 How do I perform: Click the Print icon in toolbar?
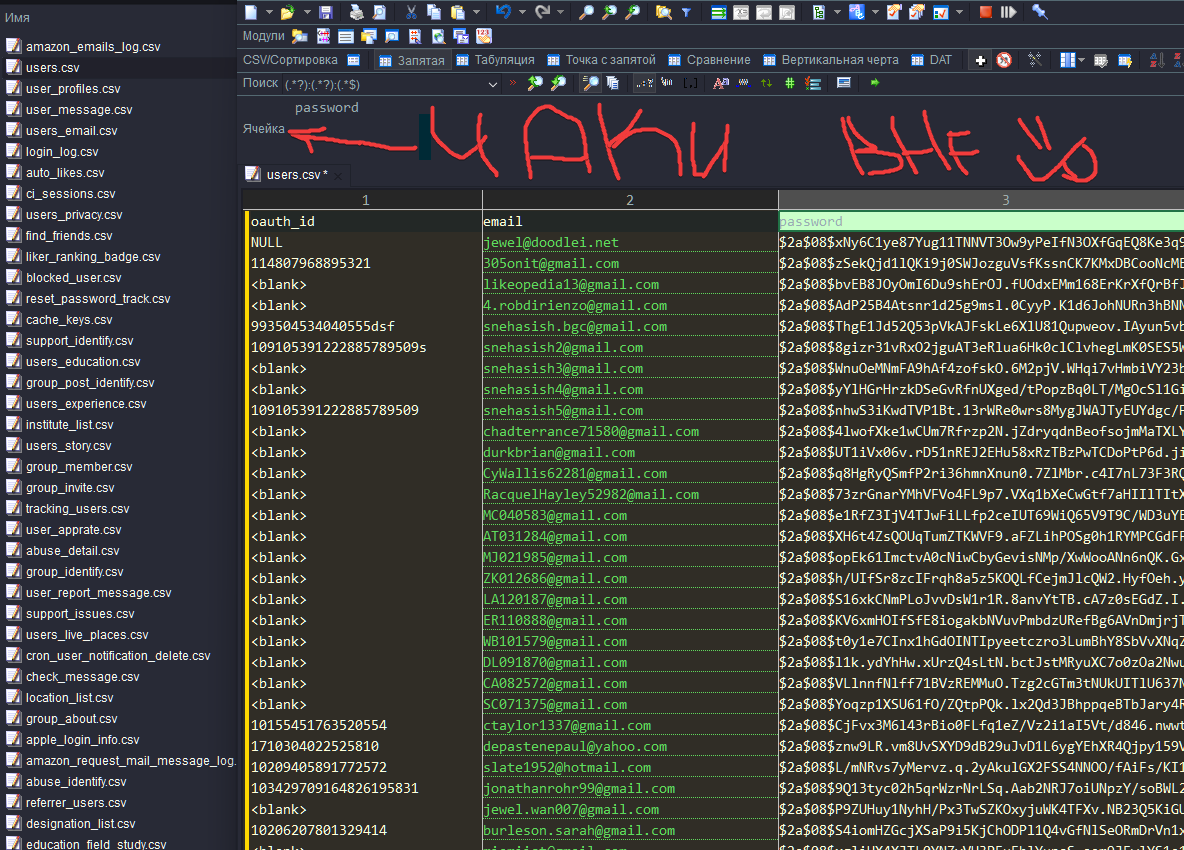tap(356, 12)
